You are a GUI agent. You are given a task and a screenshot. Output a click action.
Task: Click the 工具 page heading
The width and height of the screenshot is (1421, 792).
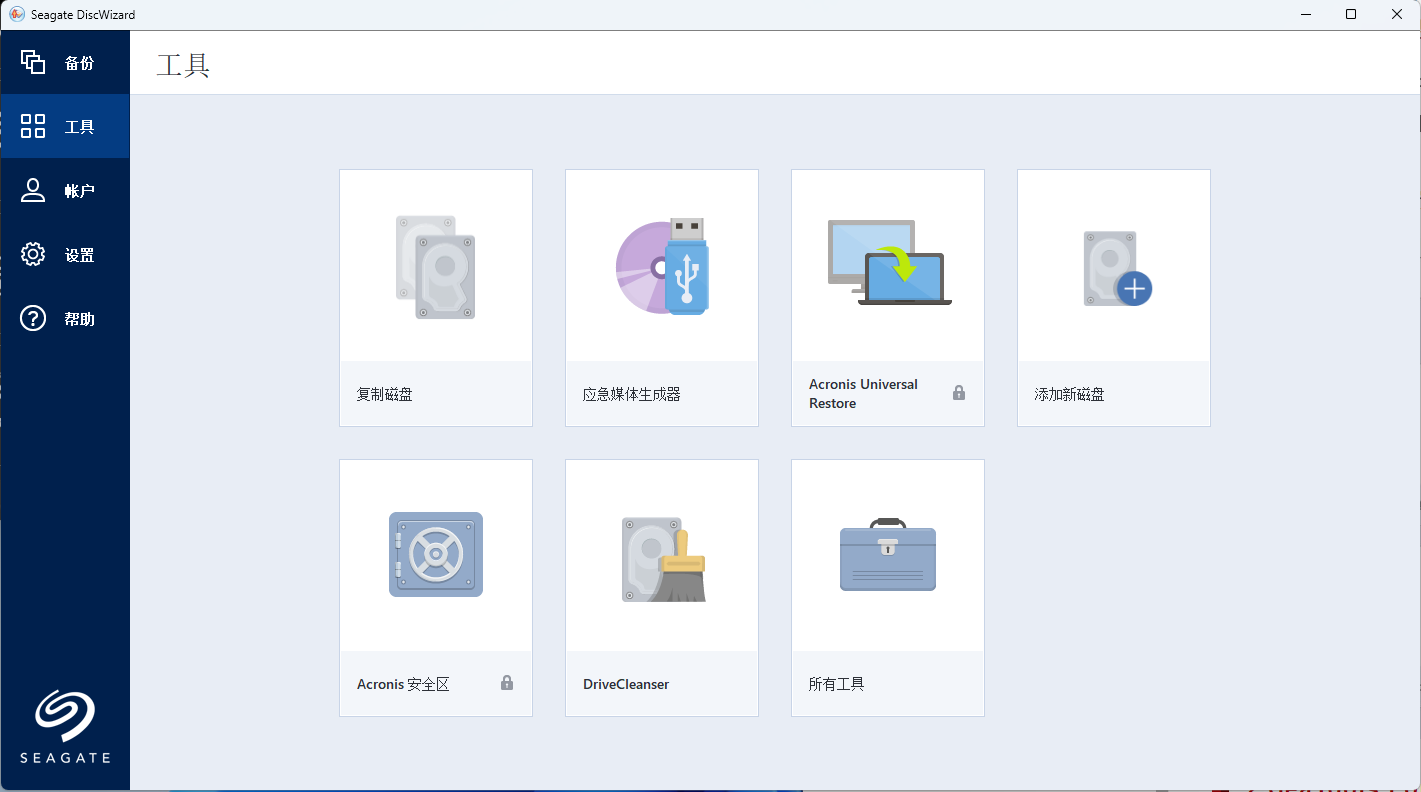tap(183, 66)
